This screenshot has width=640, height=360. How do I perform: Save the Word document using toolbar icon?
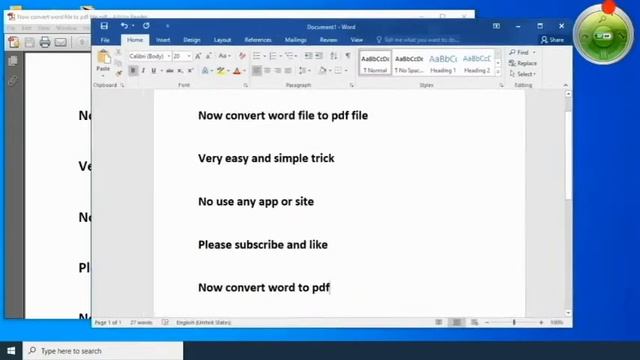pos(104,26)
